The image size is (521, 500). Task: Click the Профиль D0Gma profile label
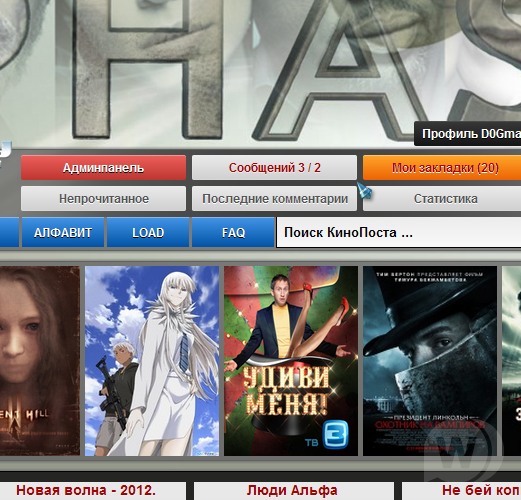coord(468,134)
